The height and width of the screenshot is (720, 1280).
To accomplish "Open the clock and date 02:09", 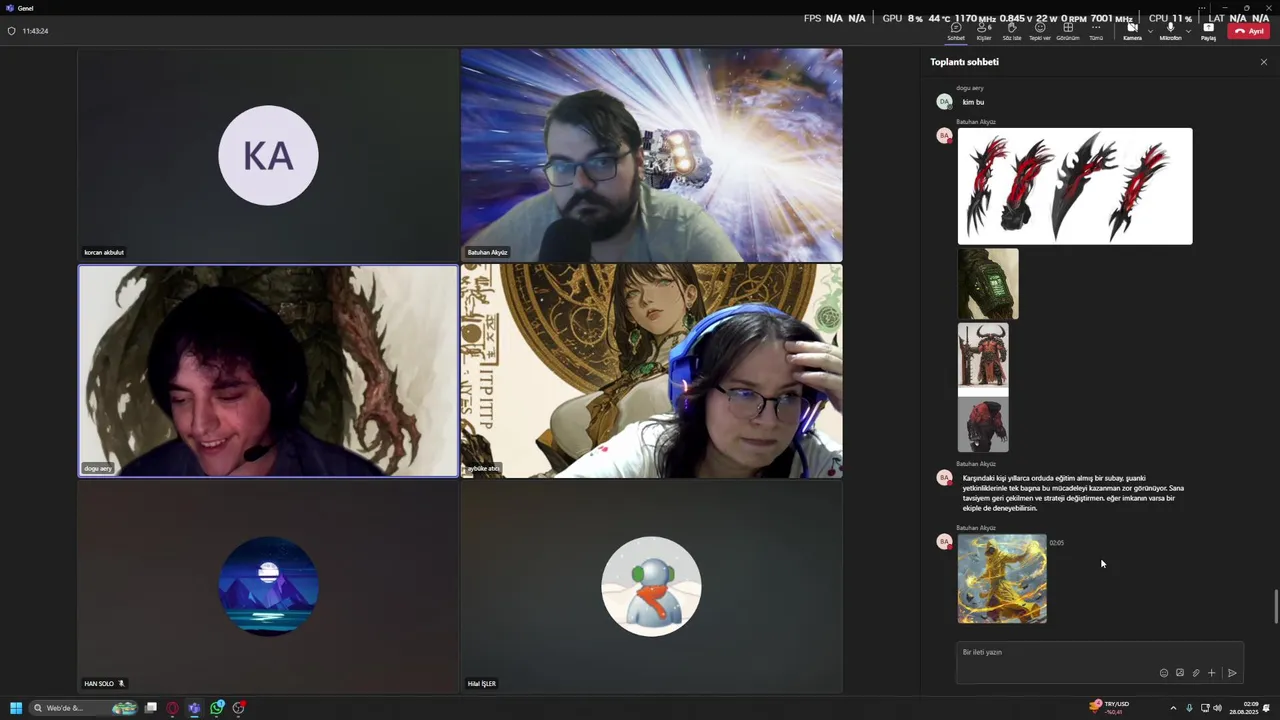I will pyautogui.click(x=1244, y=708).
